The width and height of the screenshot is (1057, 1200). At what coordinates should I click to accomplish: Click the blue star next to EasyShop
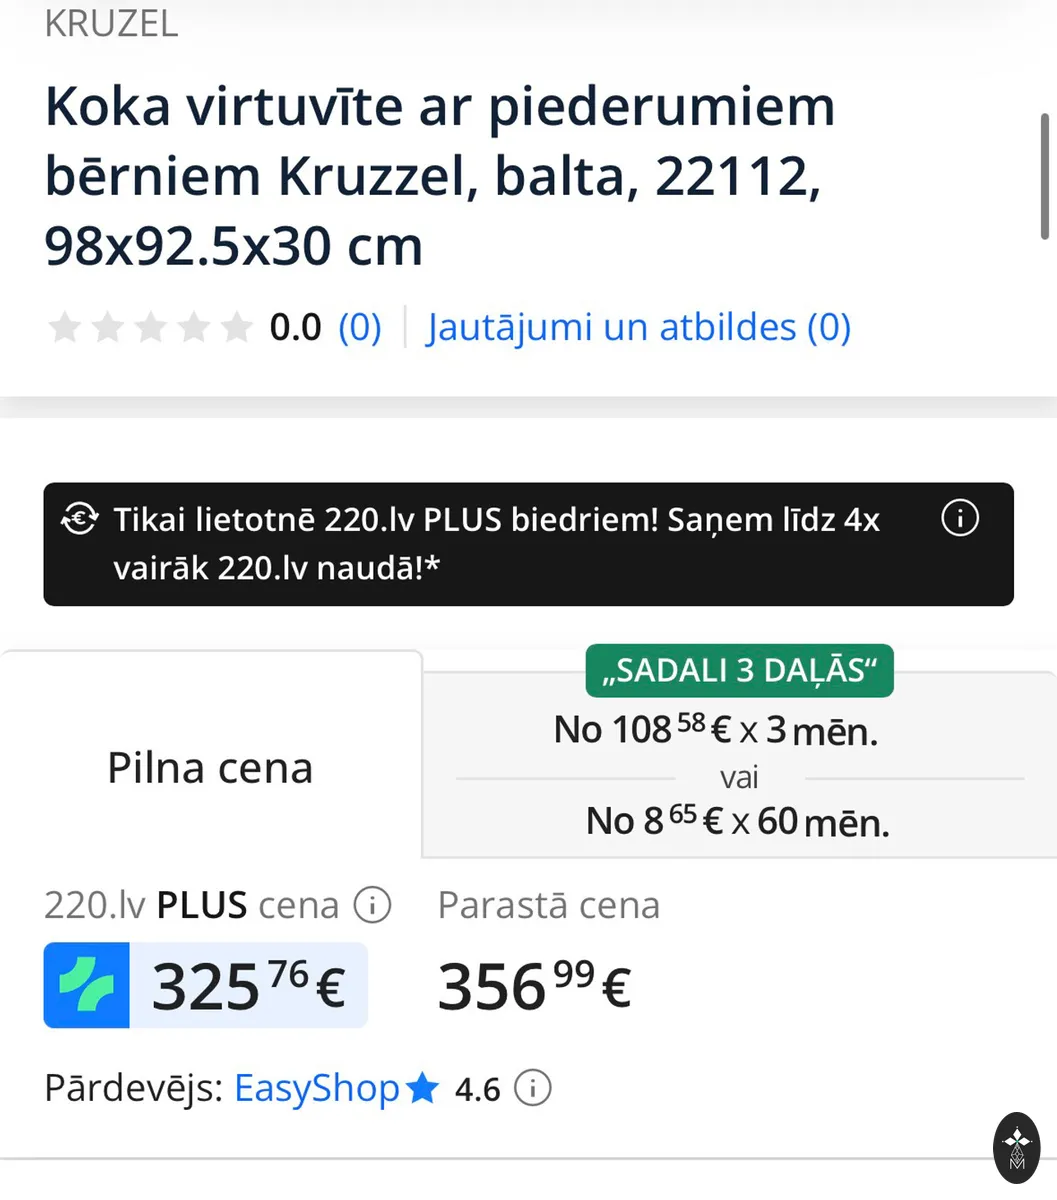(423, 1087)
